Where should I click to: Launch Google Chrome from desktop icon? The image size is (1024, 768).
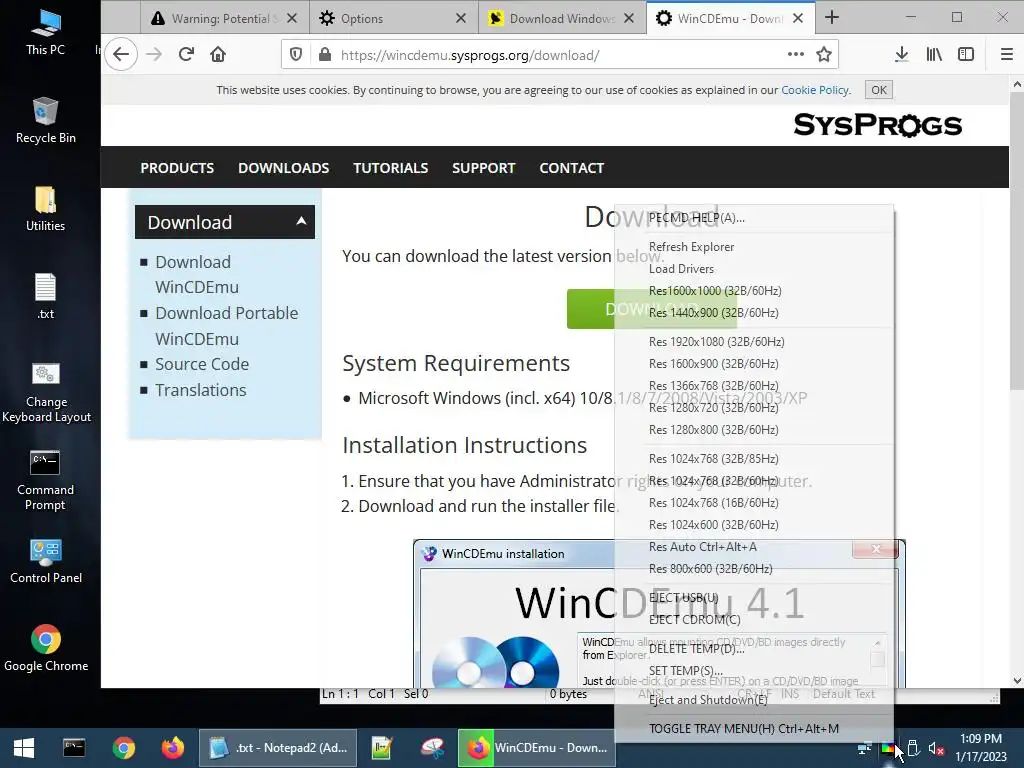coord(46,648)
